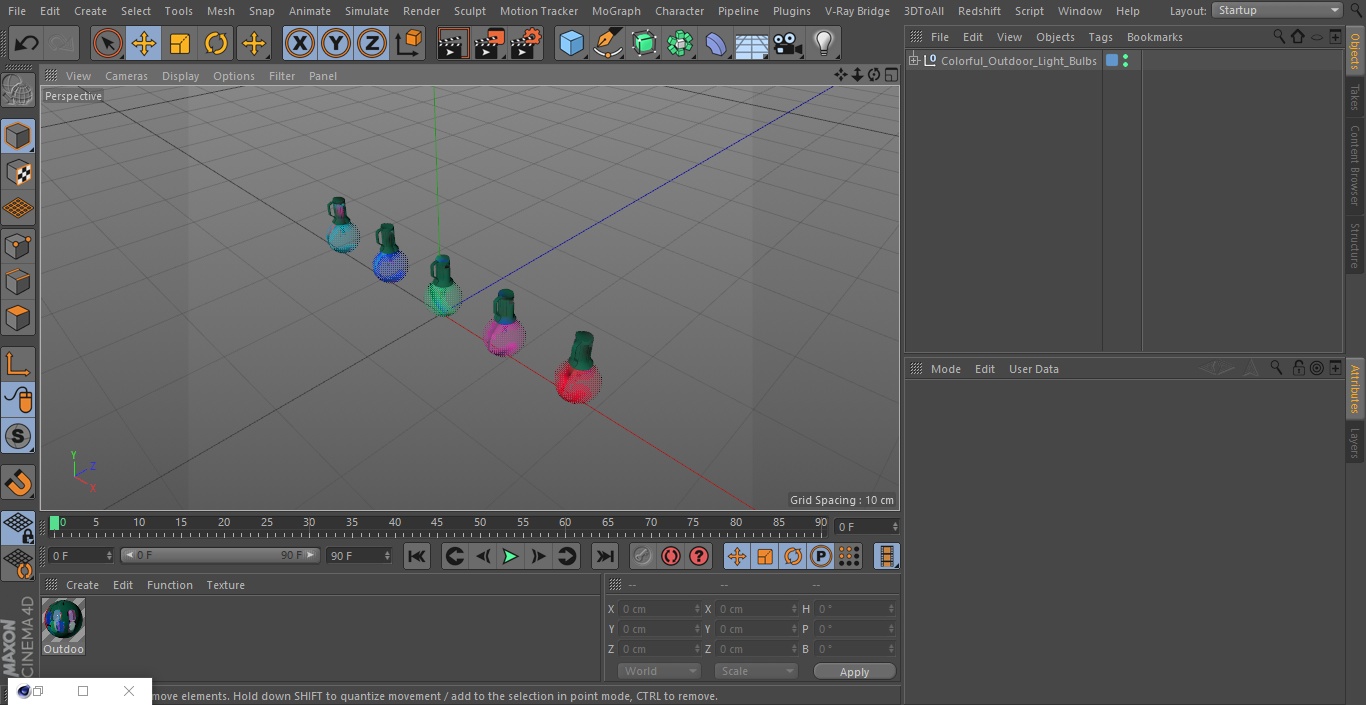
Task: Play animation forwards
Action: click(510, 557)
